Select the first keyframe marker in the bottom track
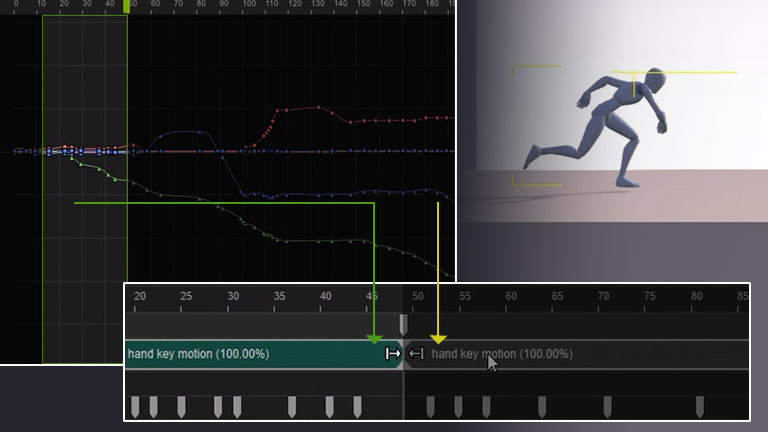768x432 pixels. [x=135, y=406]
